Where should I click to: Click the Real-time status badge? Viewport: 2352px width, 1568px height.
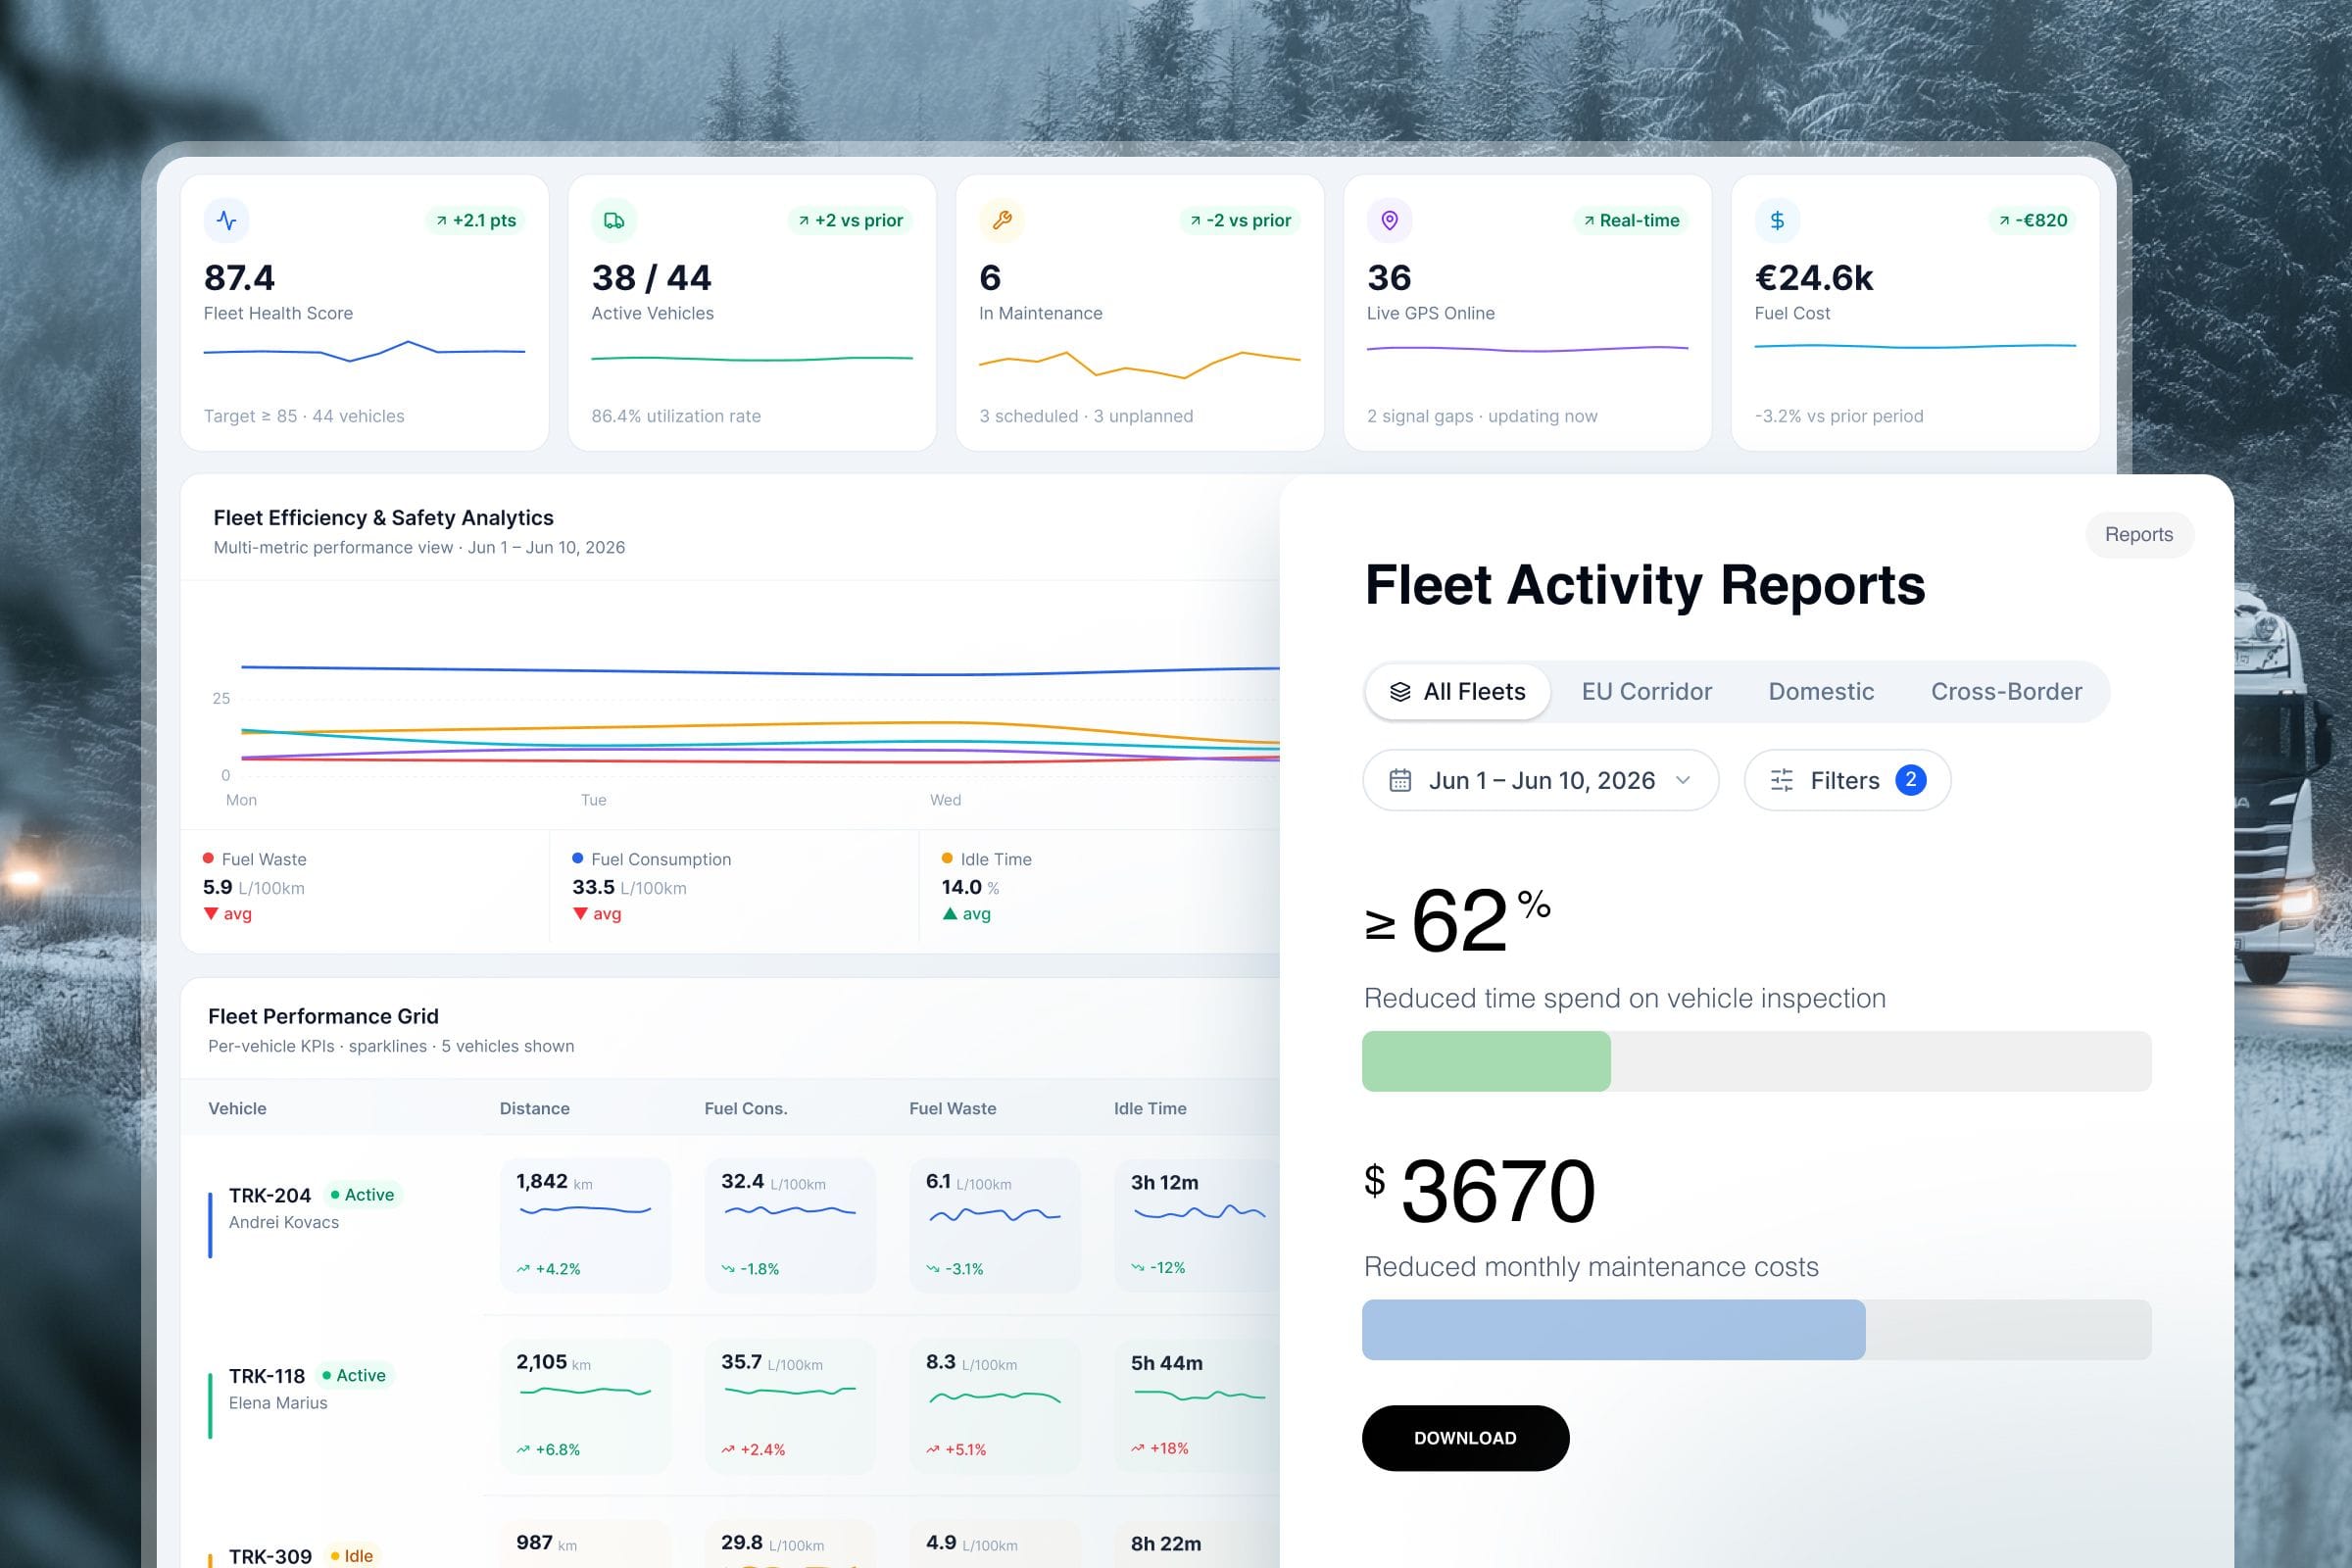[1631, 220]
